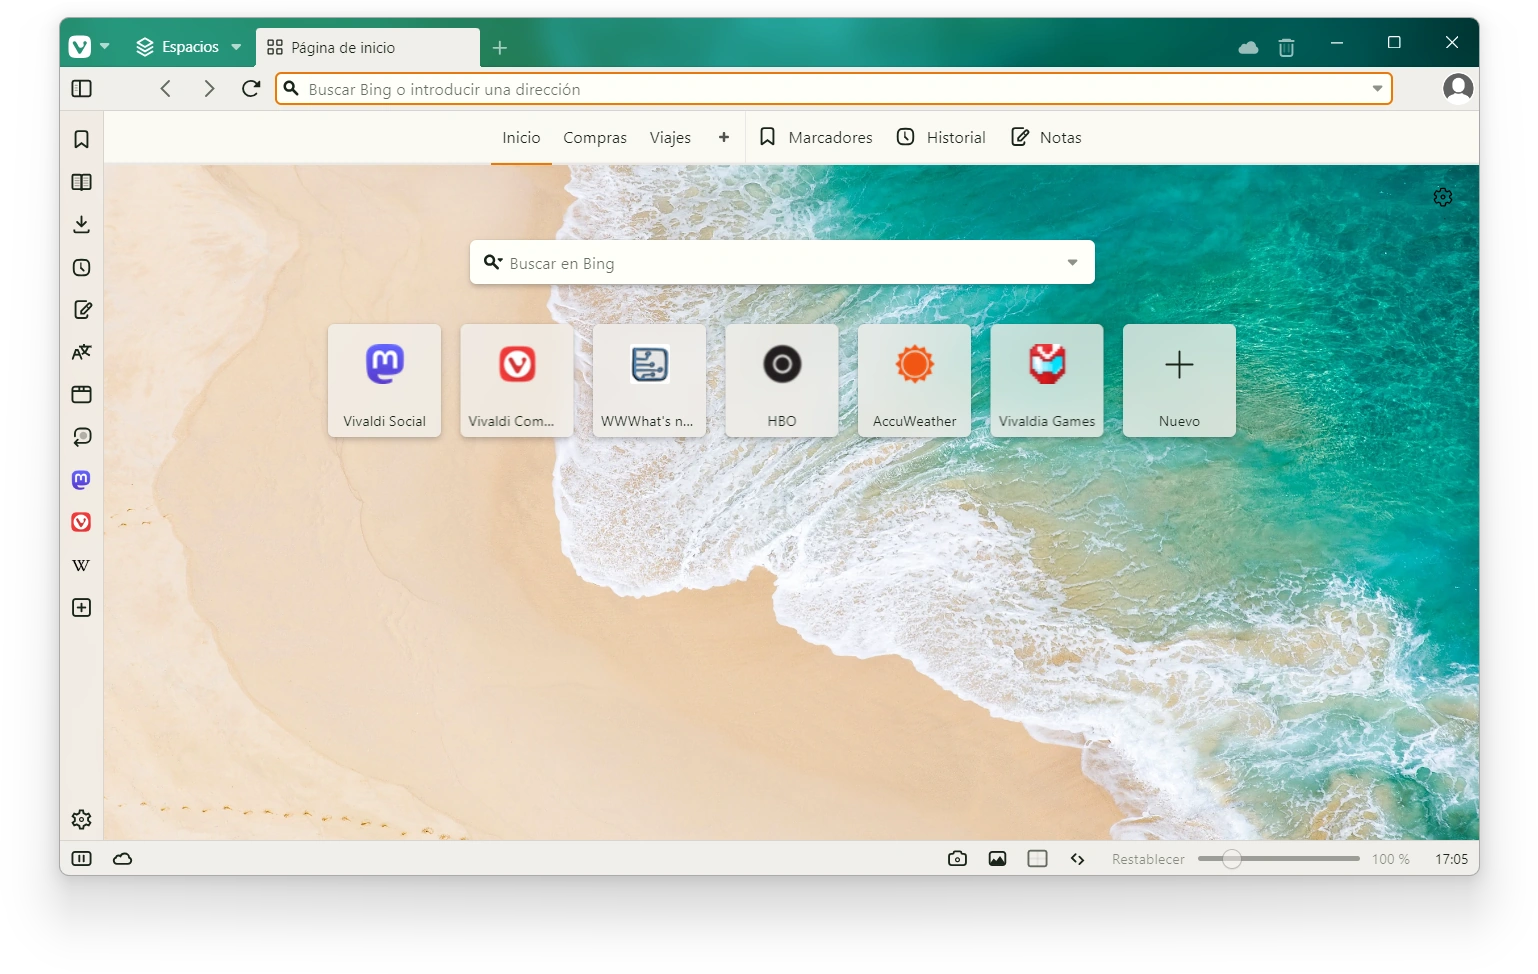
Task: Open the Translate panel
Action: coord(82,352)
